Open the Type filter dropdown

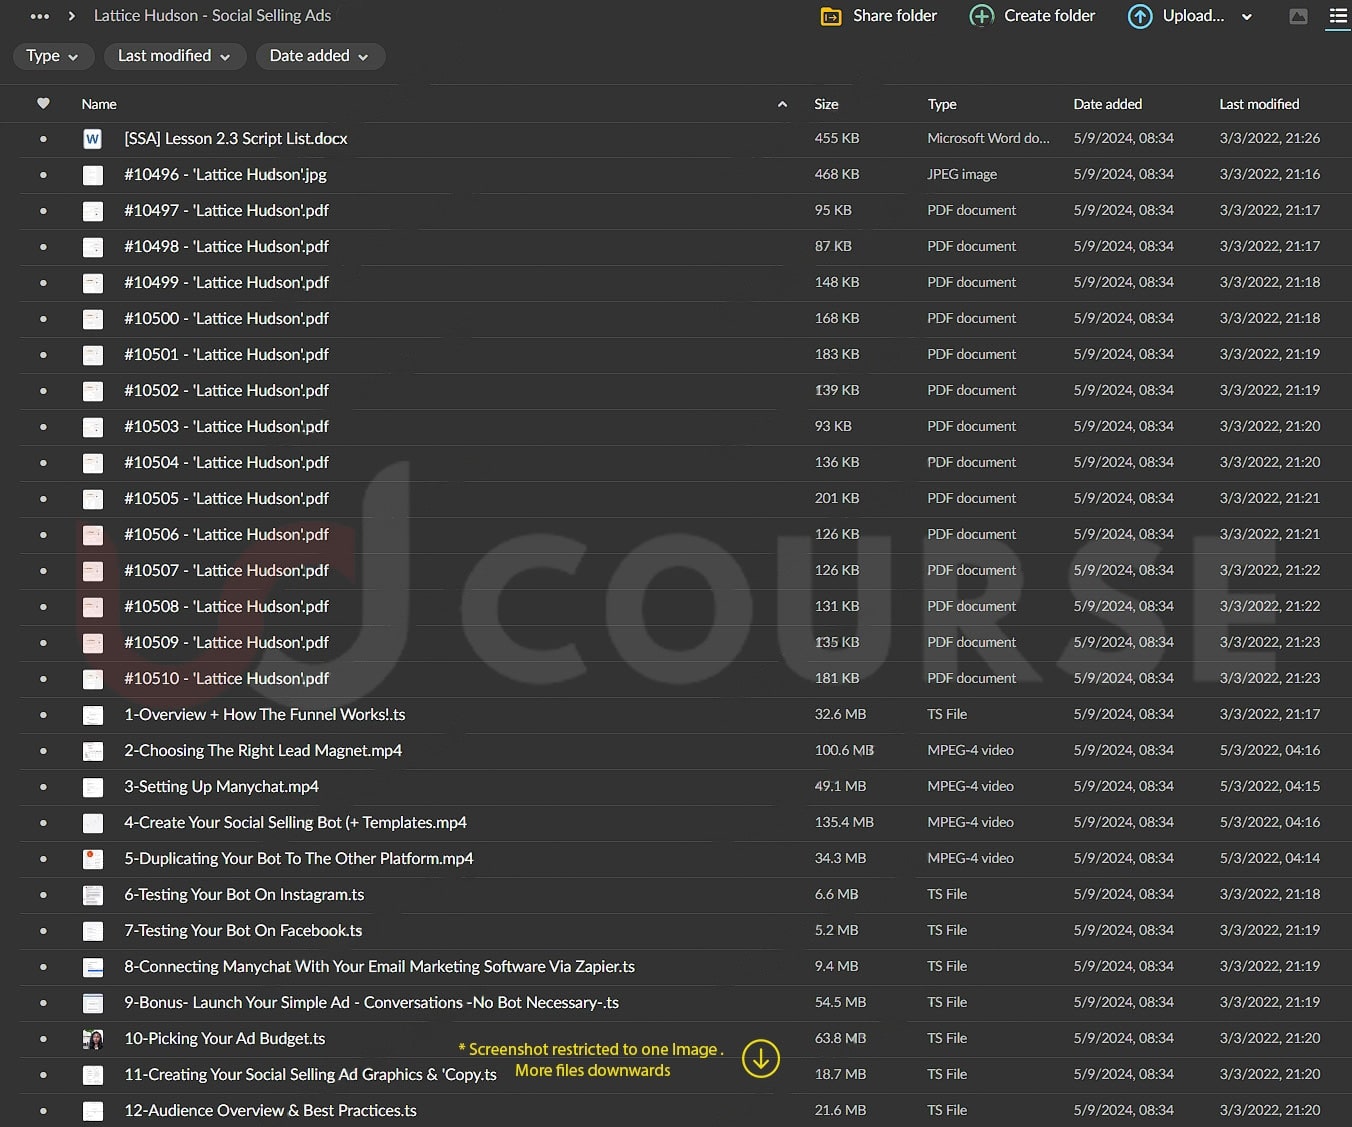[53, 56]
